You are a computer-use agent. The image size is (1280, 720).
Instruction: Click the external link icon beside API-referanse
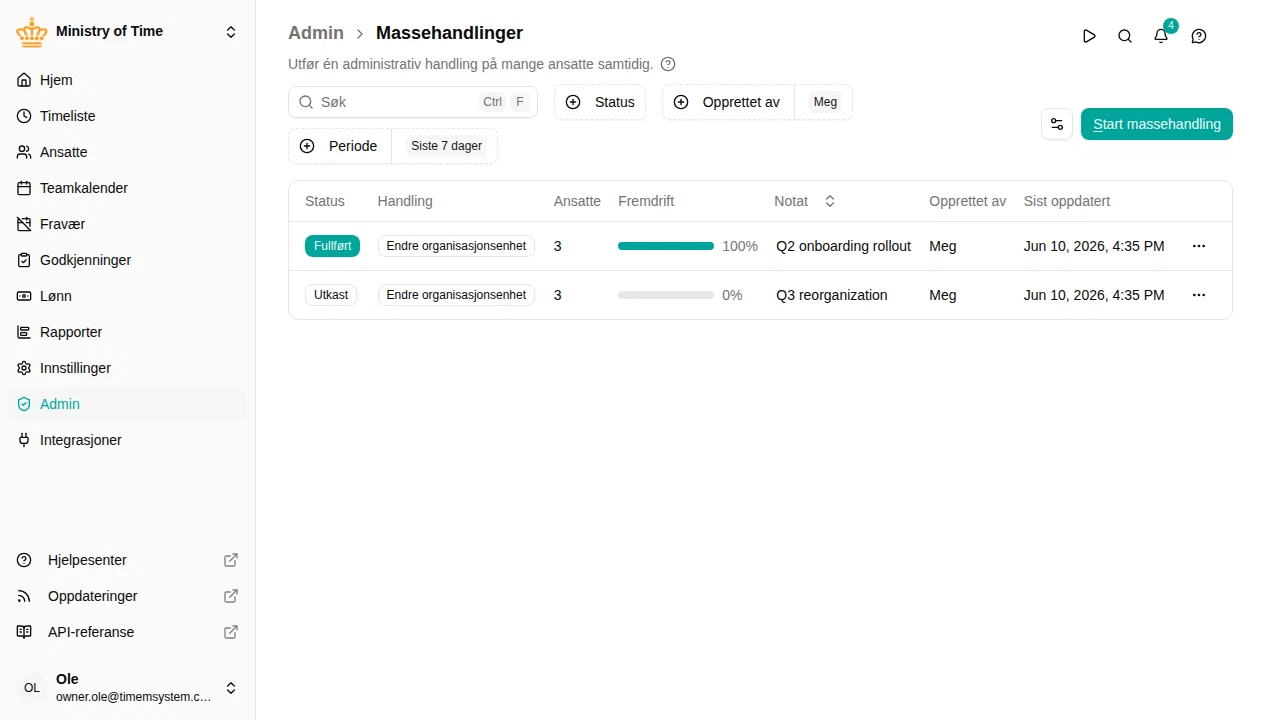click(231, 632)
